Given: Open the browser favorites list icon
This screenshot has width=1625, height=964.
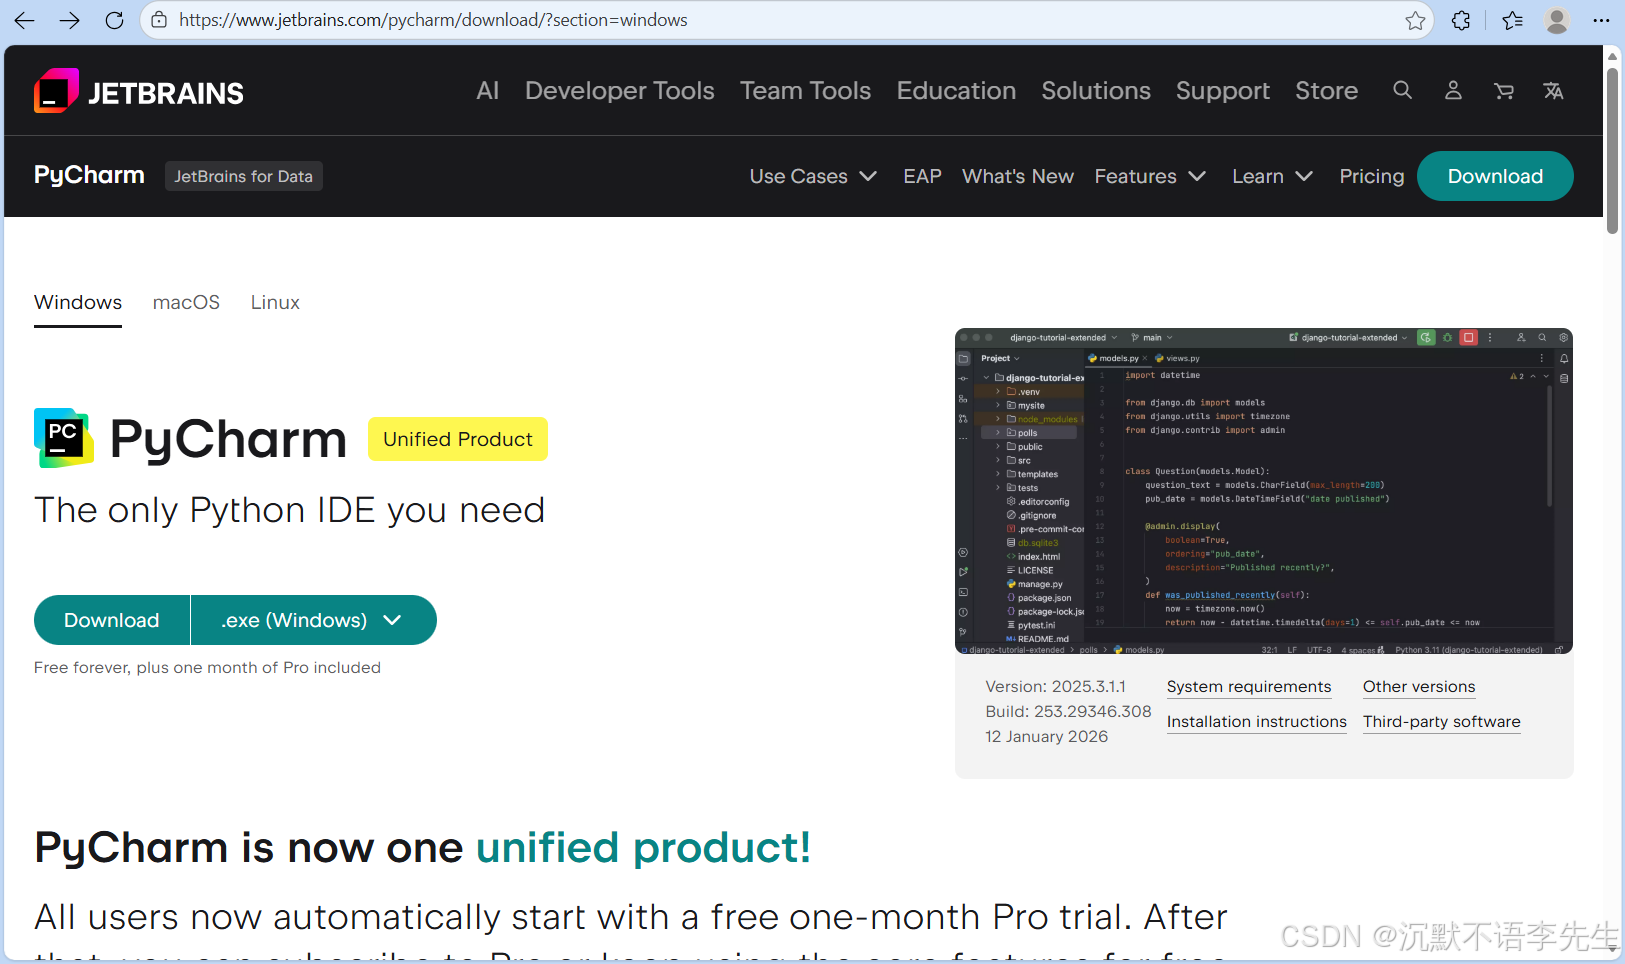Looking at the screenshot, I should click(1512, 20).
